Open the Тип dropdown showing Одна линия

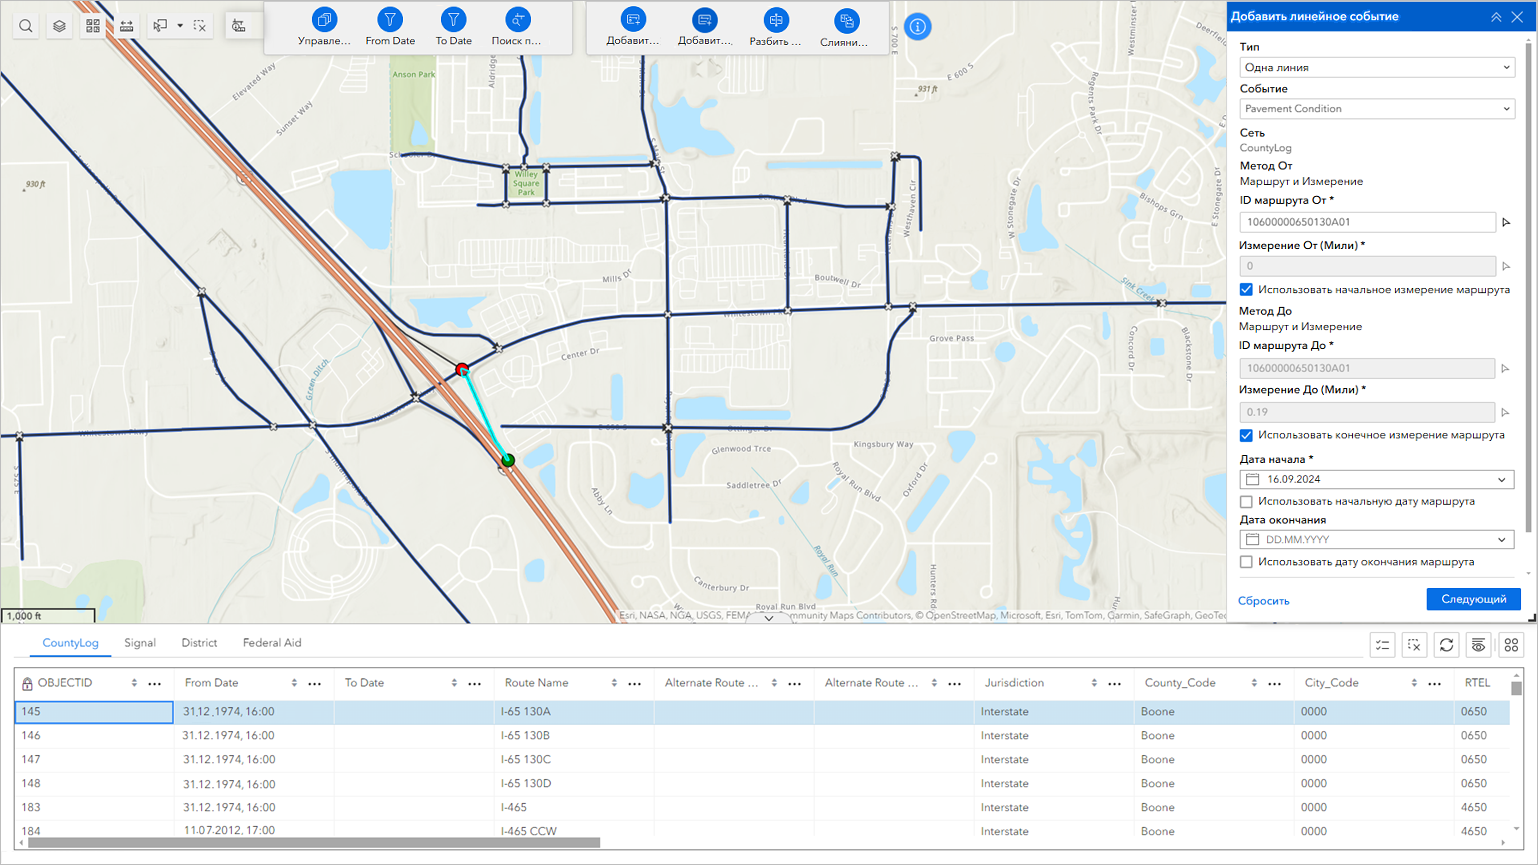click(x=1377, y=67)
